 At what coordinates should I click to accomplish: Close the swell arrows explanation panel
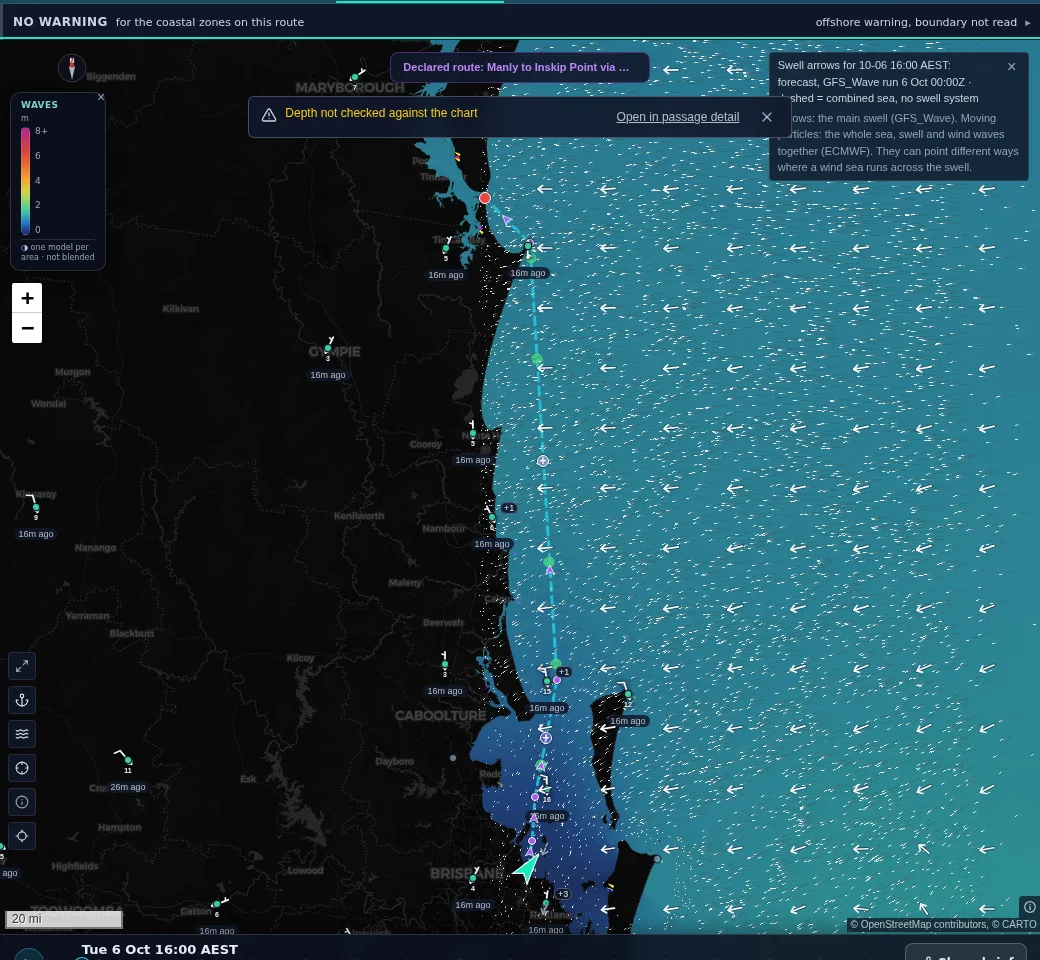(x=1011, y=66)
